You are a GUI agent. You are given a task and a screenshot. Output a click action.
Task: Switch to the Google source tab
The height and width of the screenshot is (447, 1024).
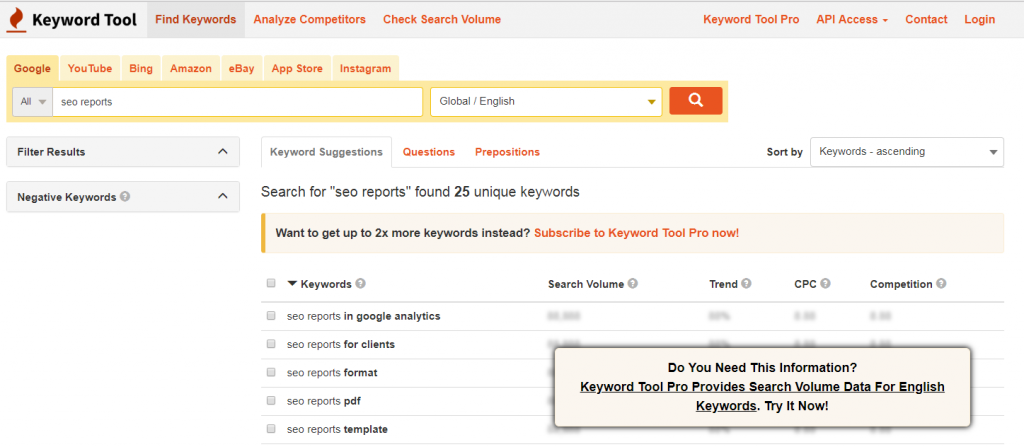pyautogui.click(x=32, y=69)
